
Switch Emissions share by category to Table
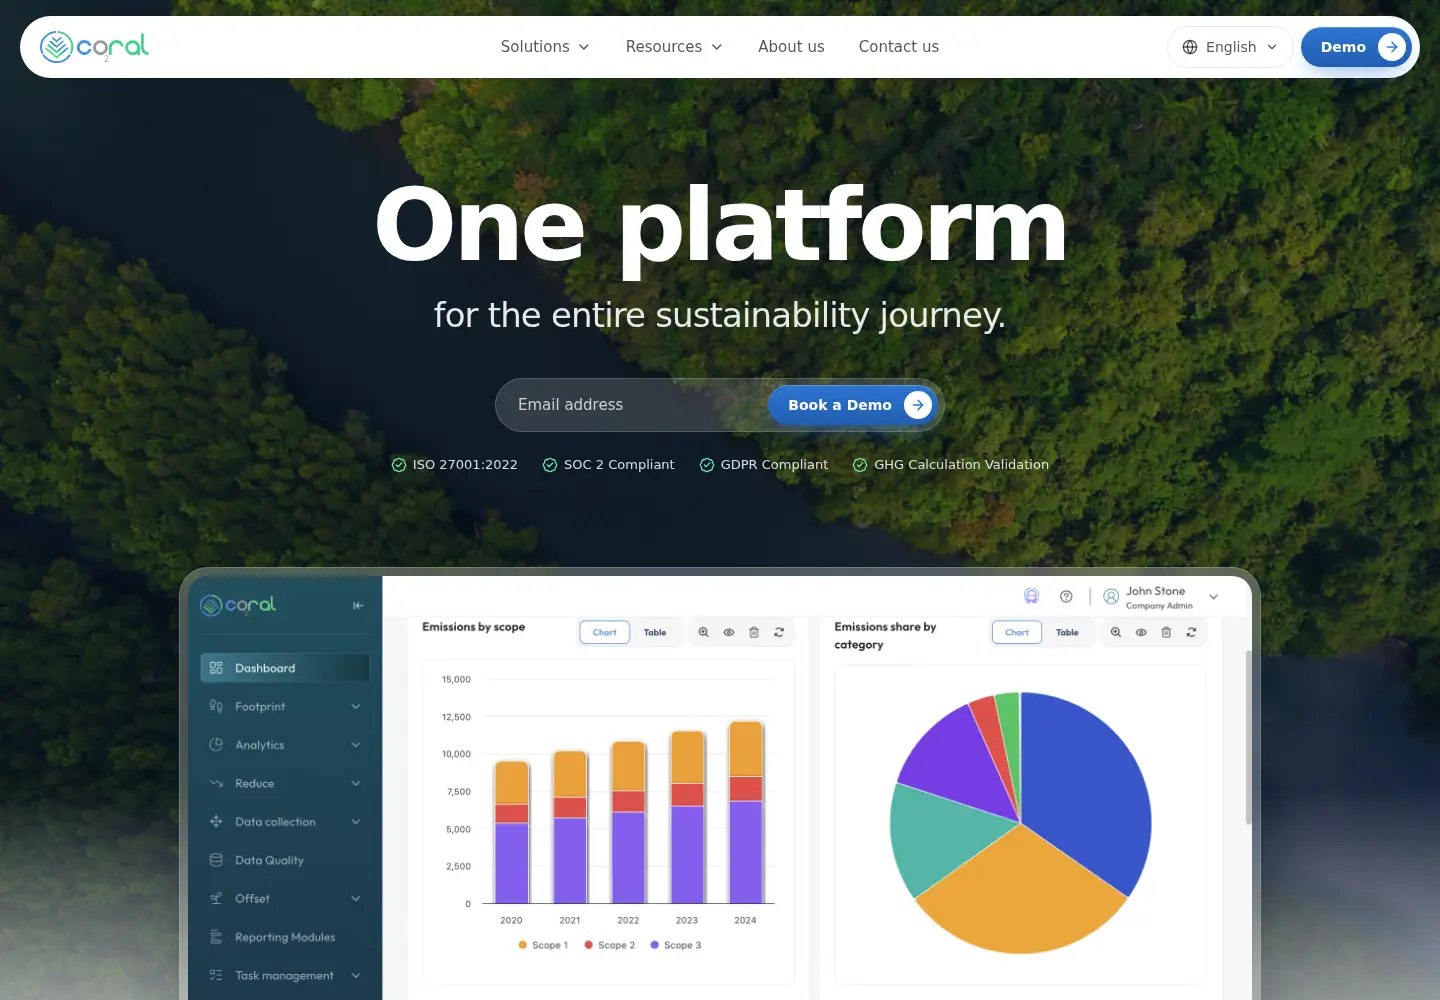[x=1067, y=632]
